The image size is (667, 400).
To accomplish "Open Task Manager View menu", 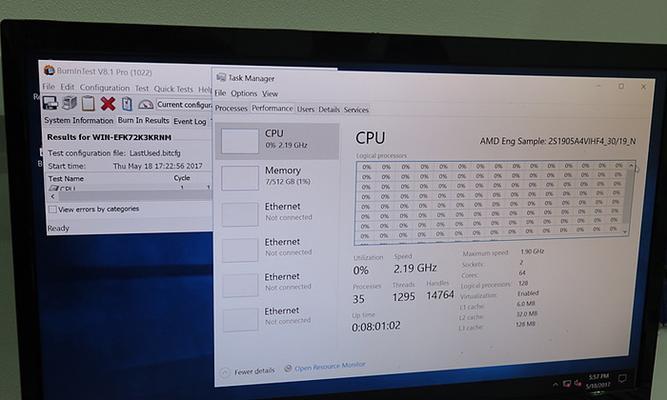I will click(x=270, y=94).
